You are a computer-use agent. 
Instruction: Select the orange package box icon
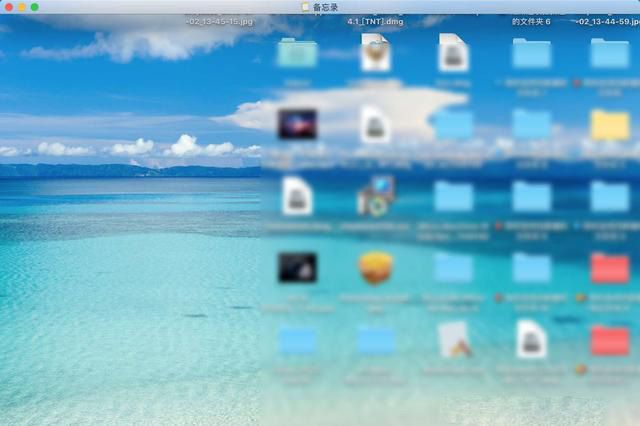[x=376, y=268]
